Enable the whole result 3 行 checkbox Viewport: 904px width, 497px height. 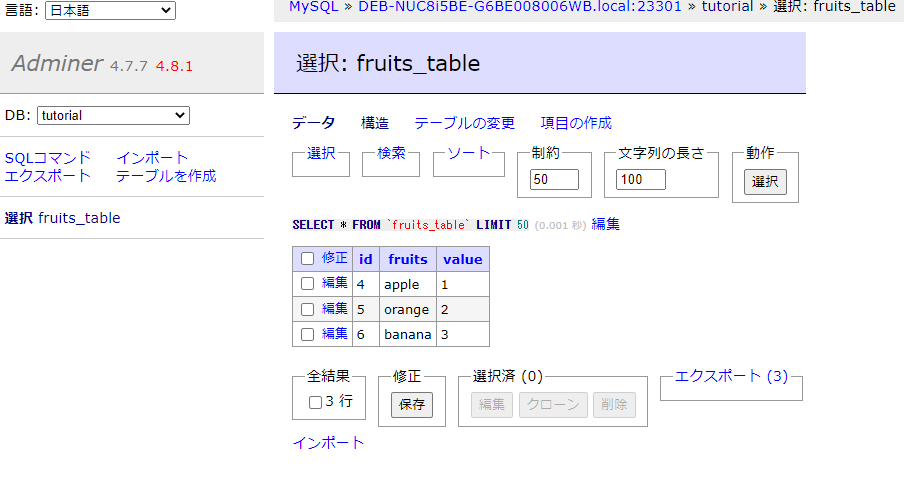pos(315,402)
